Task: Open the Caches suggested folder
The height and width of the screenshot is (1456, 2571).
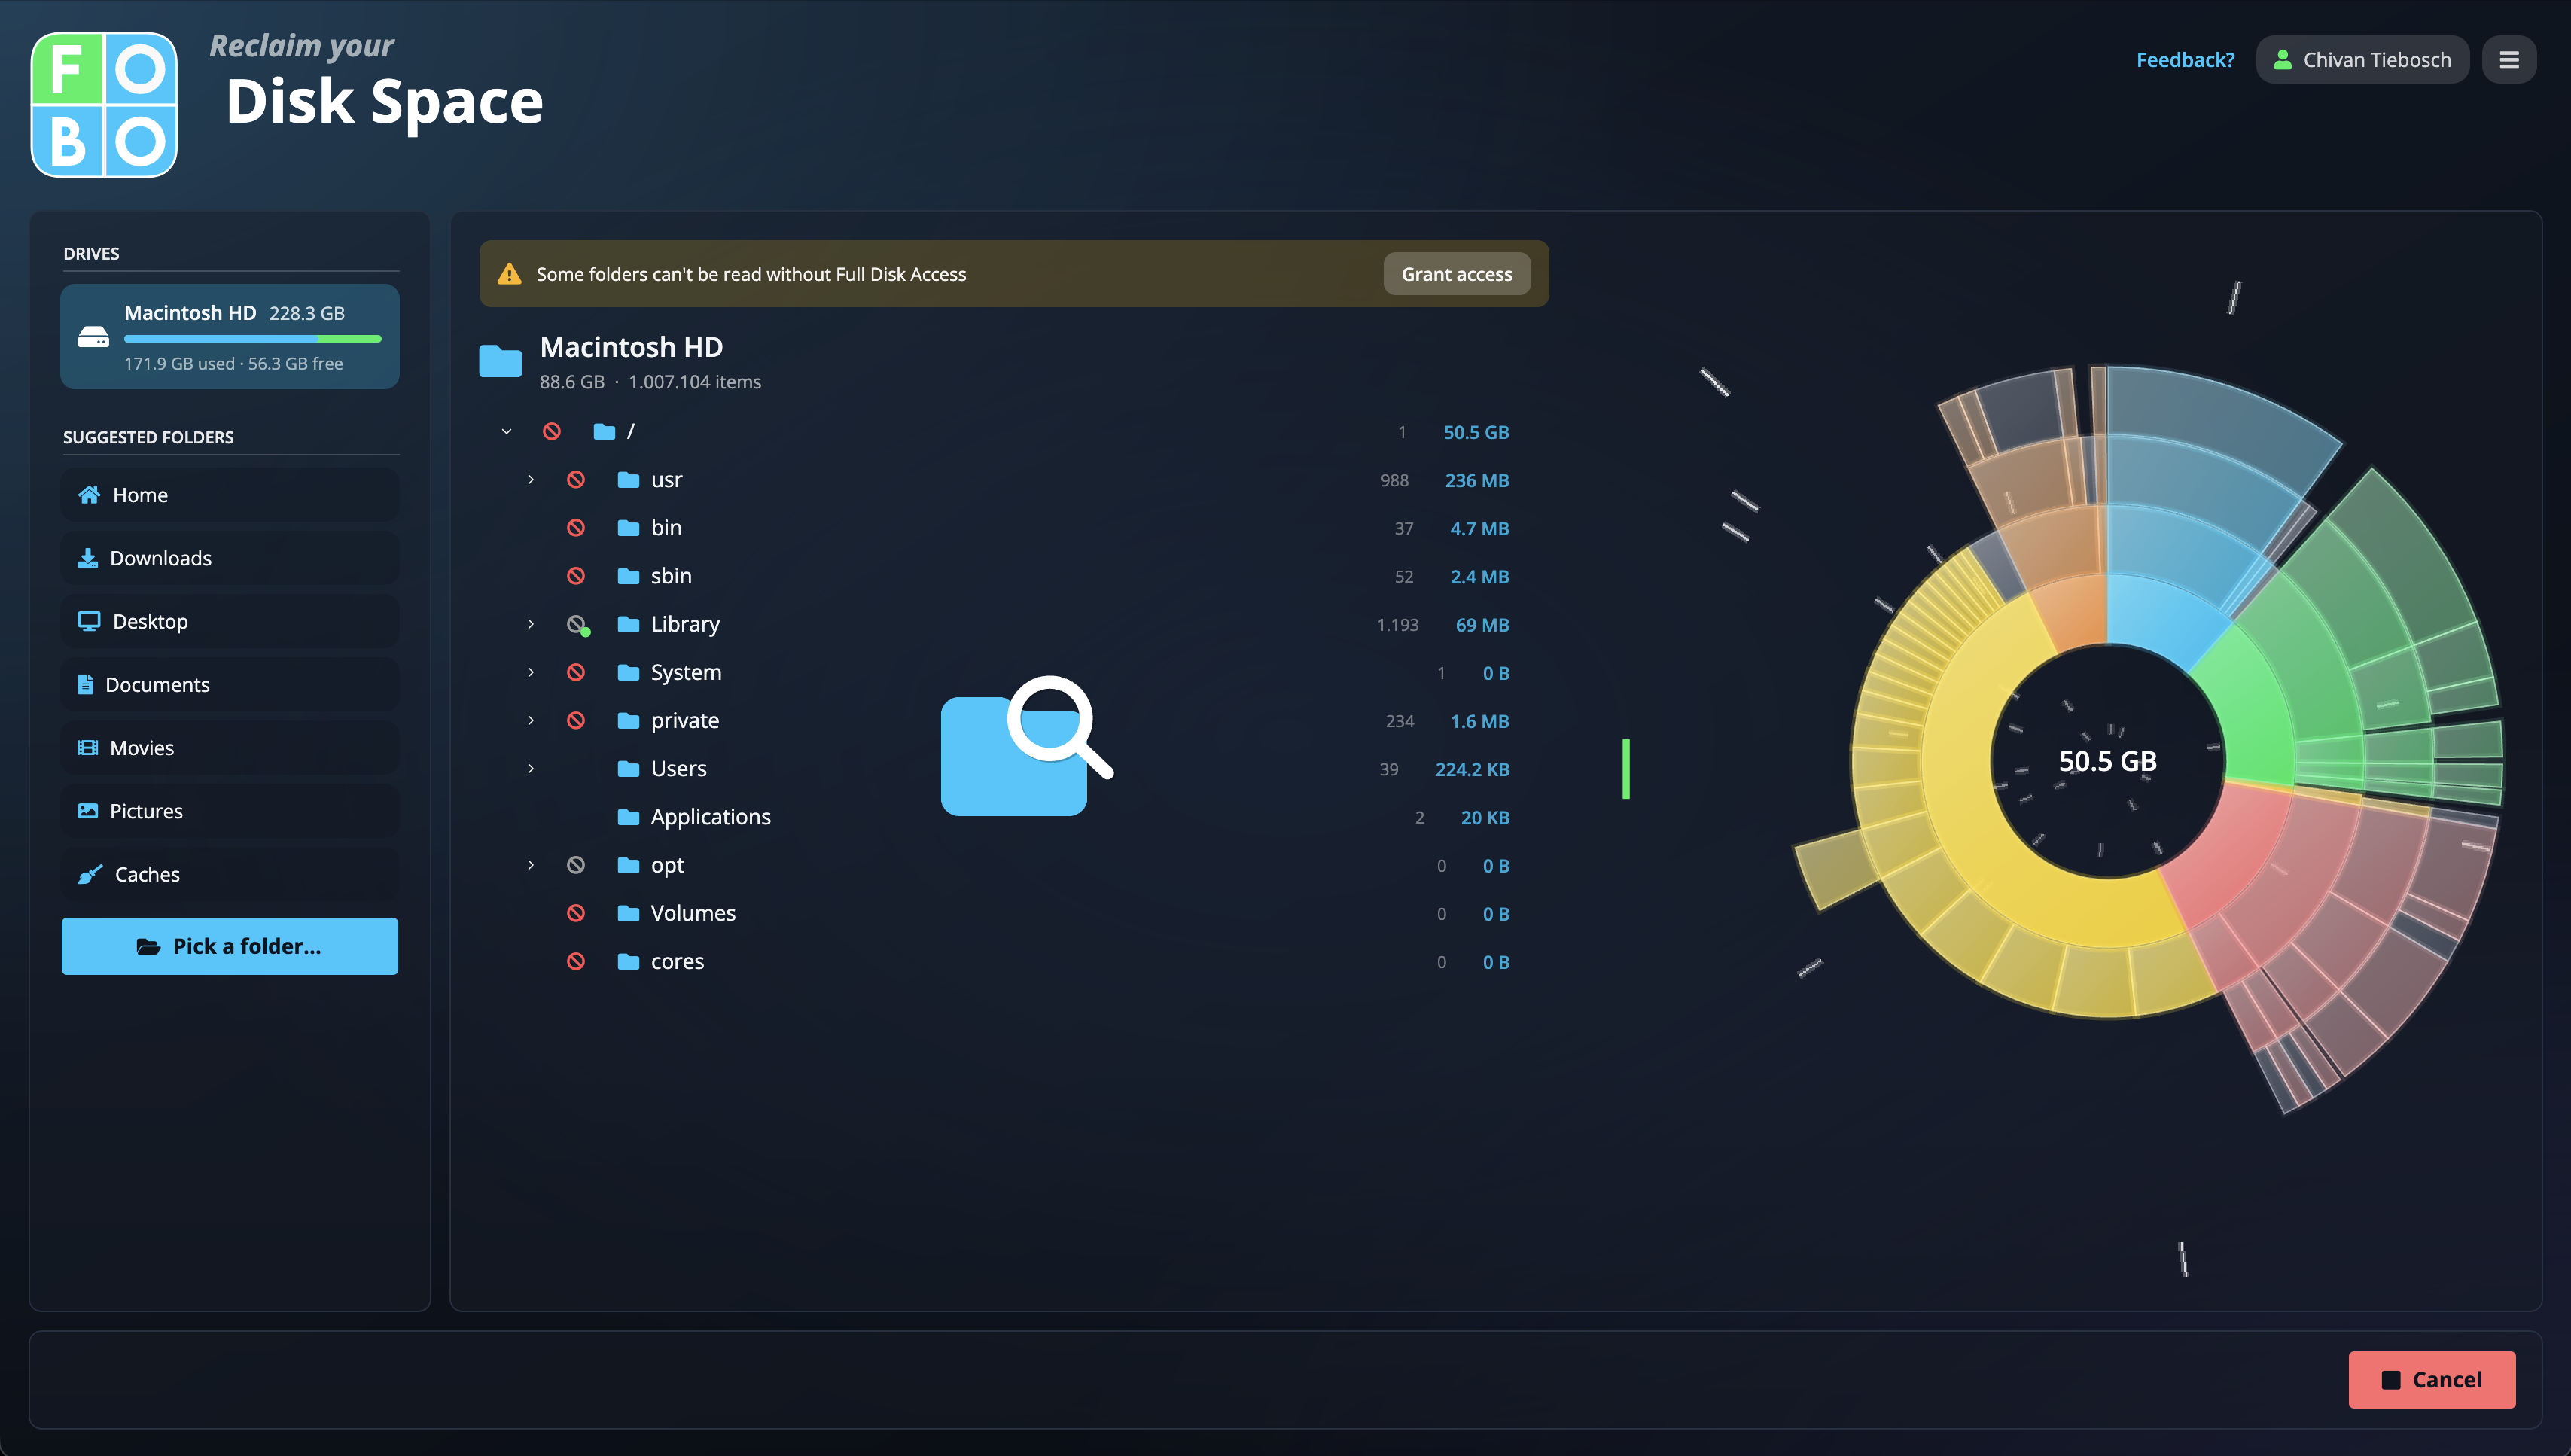Action: [x=230, y=874]
